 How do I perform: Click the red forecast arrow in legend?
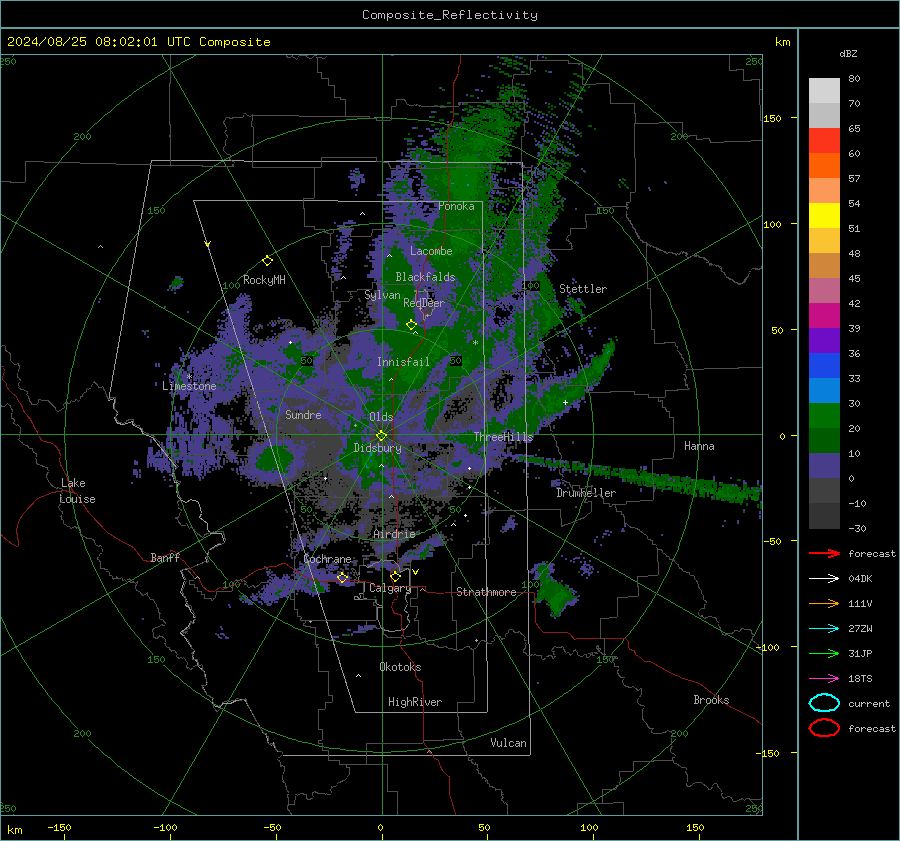click(x=824, y=553)
